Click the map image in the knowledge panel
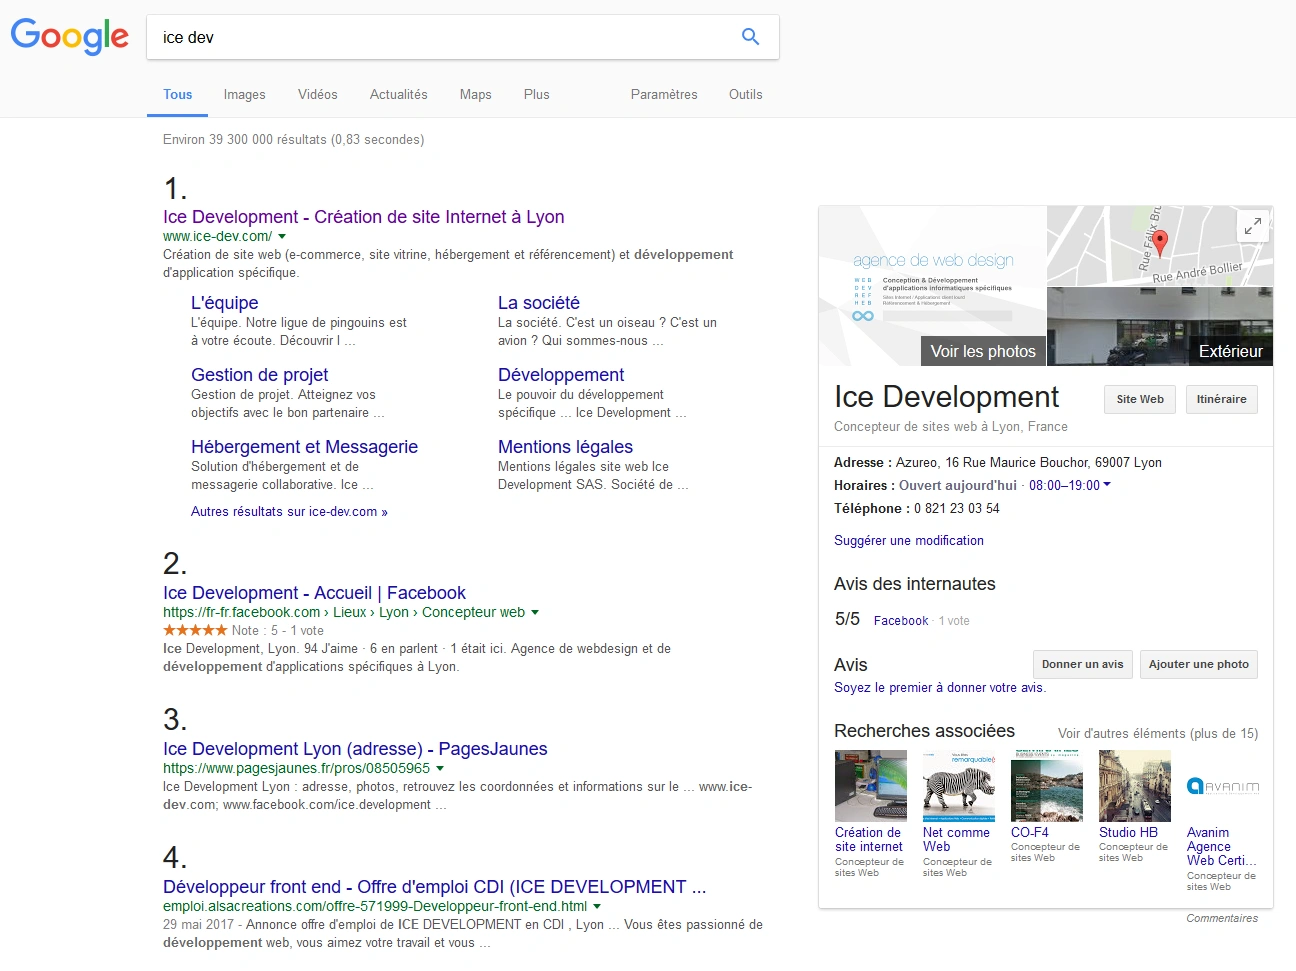 (1160, 246)
